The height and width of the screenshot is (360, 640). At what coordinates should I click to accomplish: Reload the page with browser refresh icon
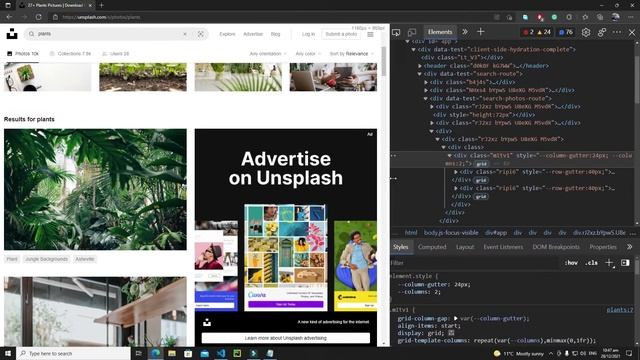point(38,17)
